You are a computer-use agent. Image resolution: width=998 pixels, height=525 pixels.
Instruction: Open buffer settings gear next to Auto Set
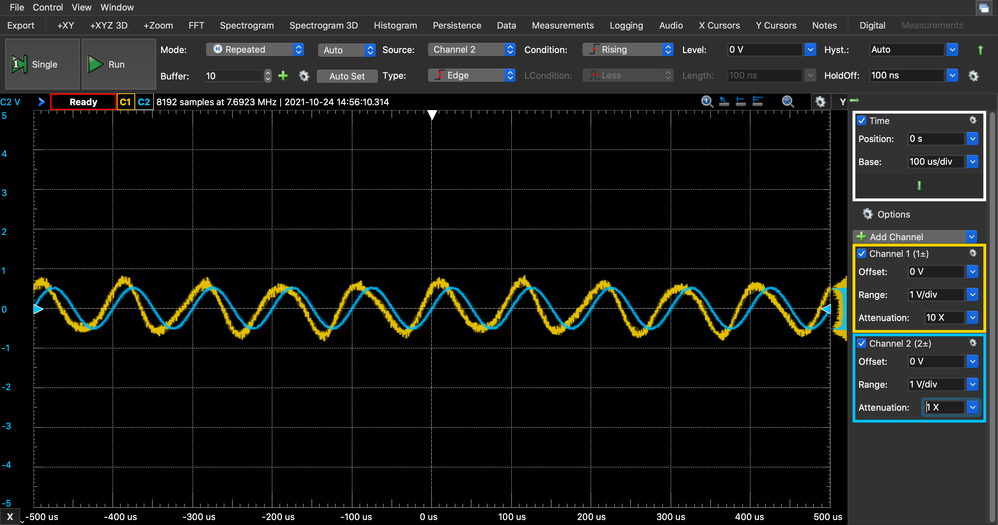pos(304,76)
